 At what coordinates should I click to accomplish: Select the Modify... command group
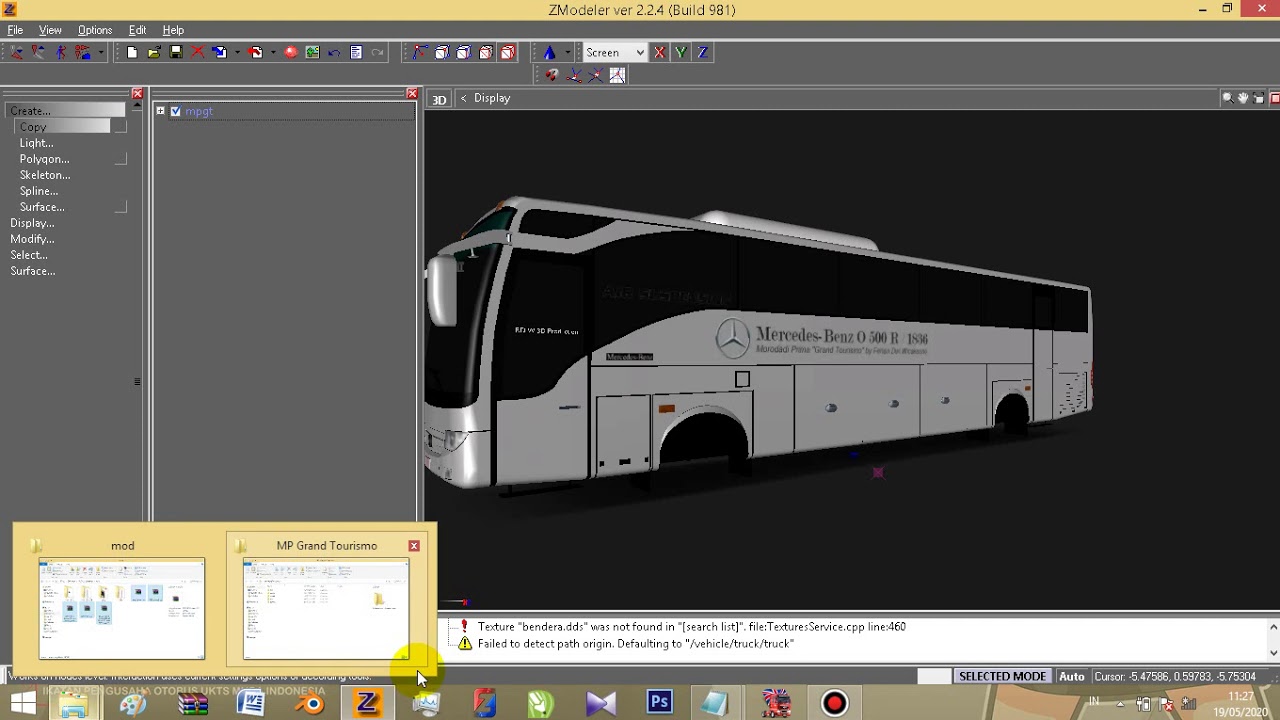[x=32, y=239]
